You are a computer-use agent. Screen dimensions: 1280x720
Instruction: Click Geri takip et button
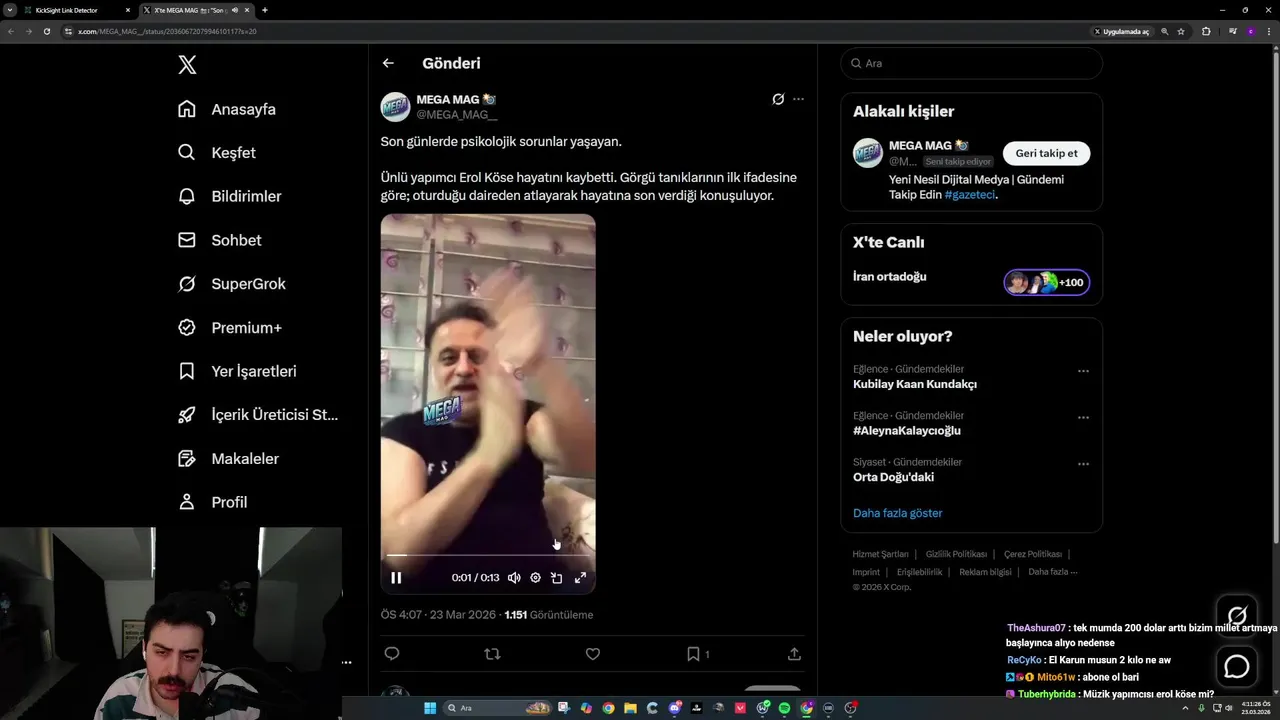(1046, 153)
